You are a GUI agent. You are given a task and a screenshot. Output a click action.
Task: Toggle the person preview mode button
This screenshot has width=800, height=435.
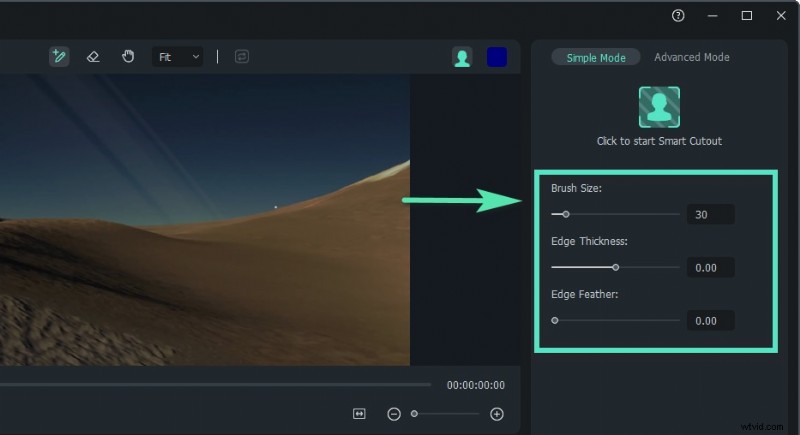[462, 57]
